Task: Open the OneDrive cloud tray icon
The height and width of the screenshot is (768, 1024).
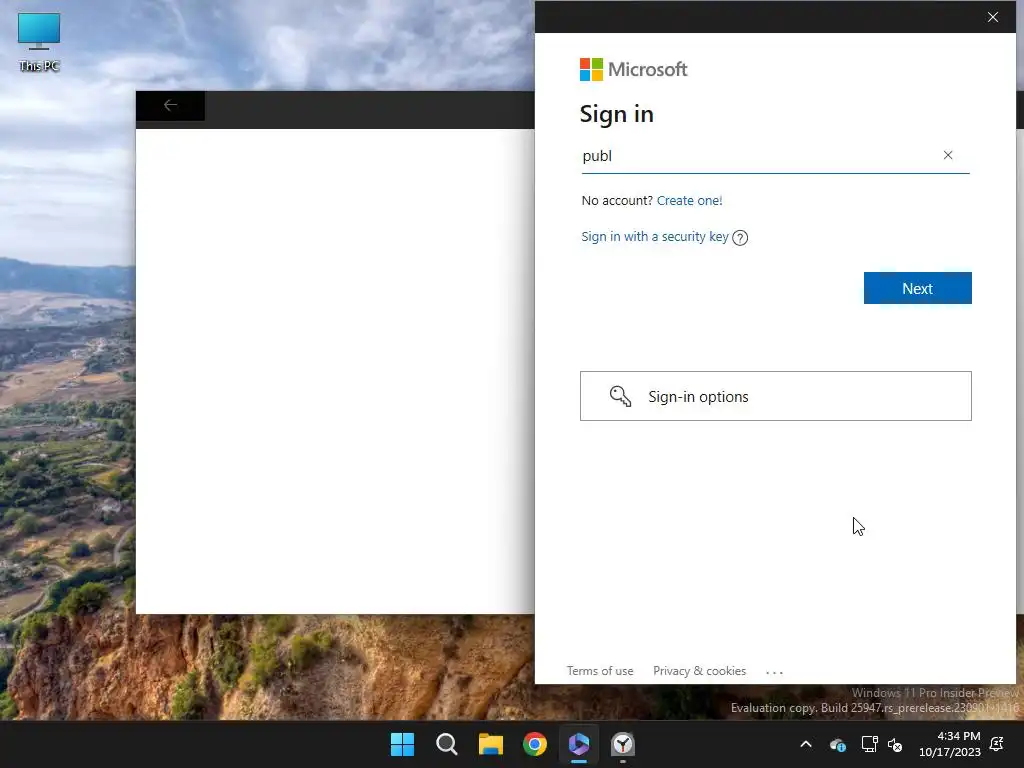Action: click(x=838, y=744)
